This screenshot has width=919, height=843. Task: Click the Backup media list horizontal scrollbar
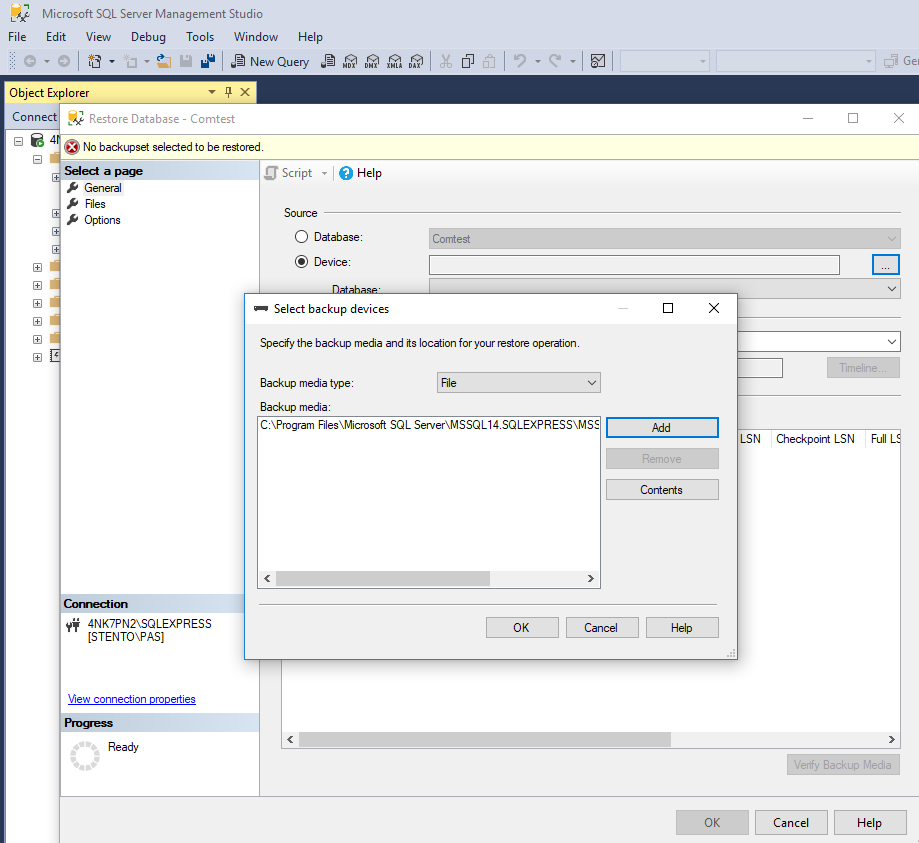coord(382,579)
